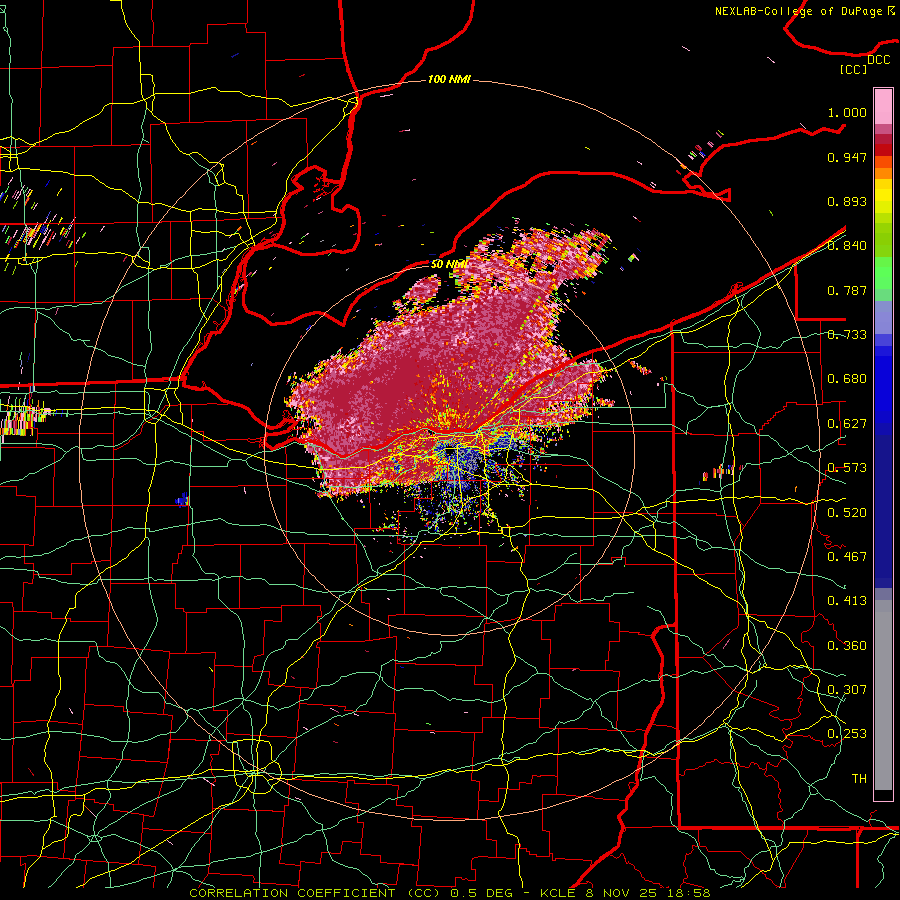This screenshot has height=900, width=900.
Task: Click the 0.467 legend value
Action: tap(847, 557)
